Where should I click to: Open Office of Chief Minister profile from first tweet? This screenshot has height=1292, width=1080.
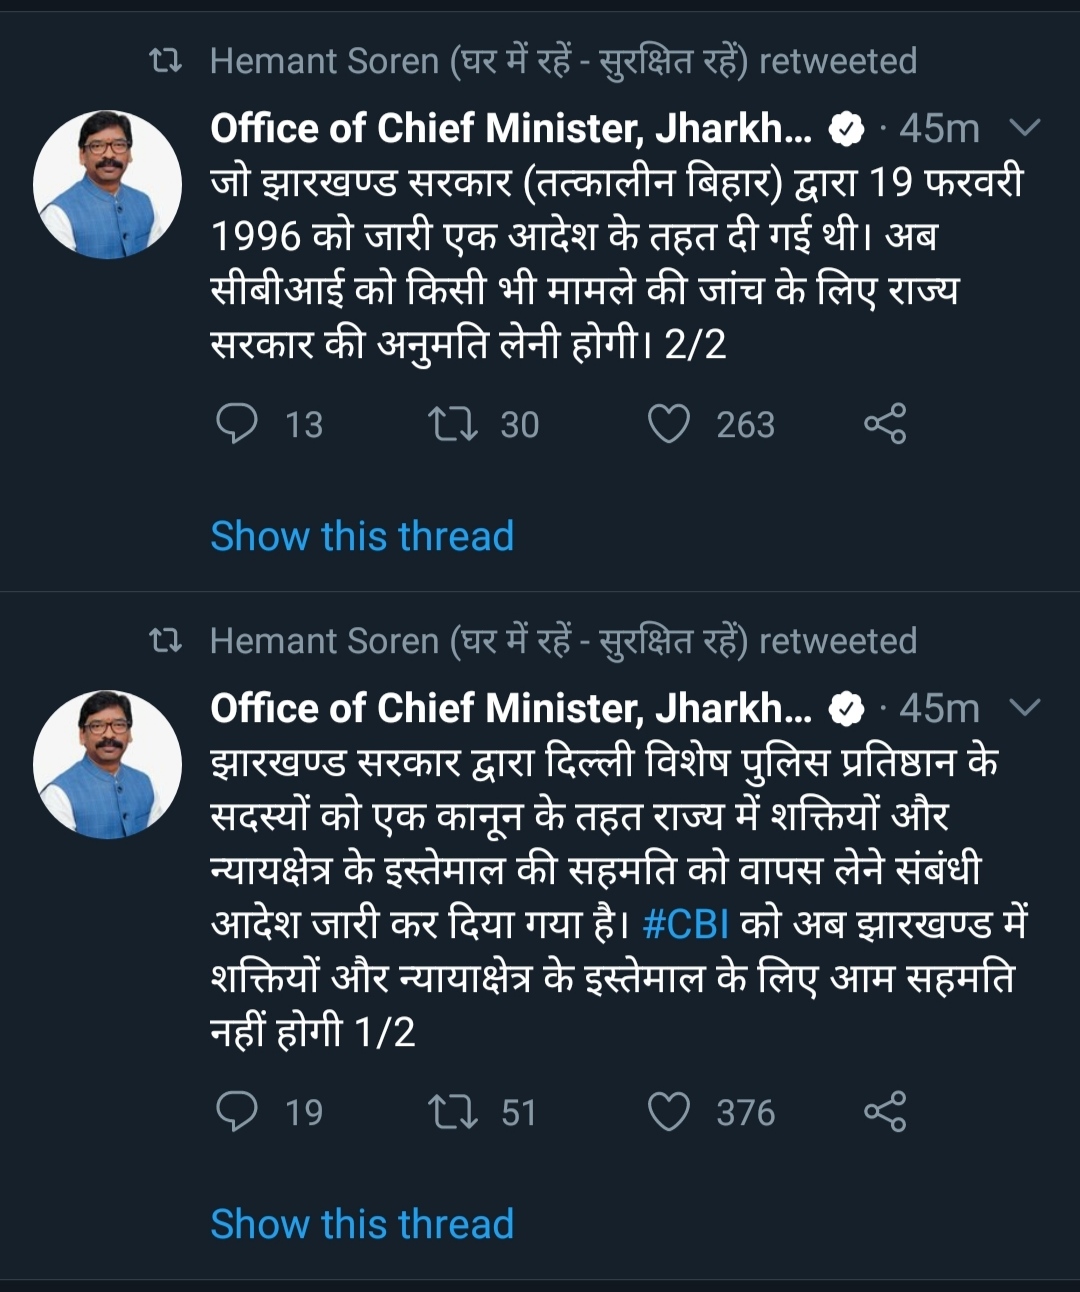pyautogui.click(x=510, y=128)
